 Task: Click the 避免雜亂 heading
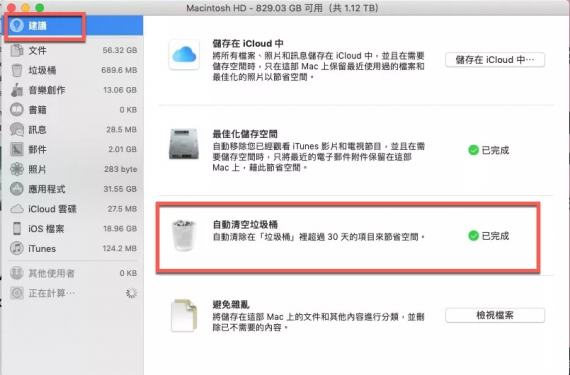pyautogui.click(x=231, y=305)
